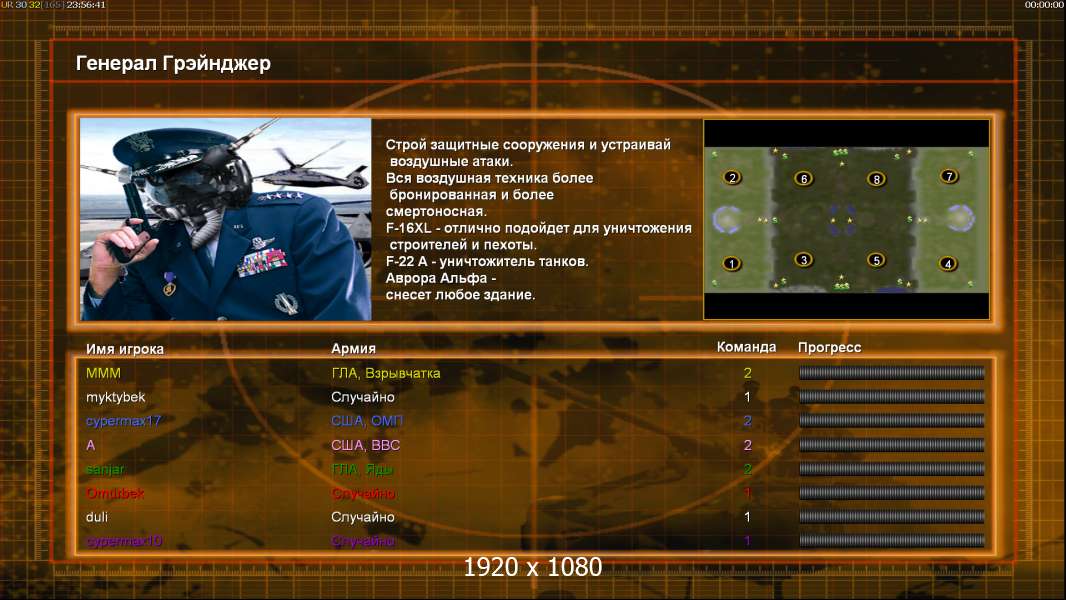Pick start position 5 on the minimap
This screenshot has width=1066, height=600.
click(876, 260)
